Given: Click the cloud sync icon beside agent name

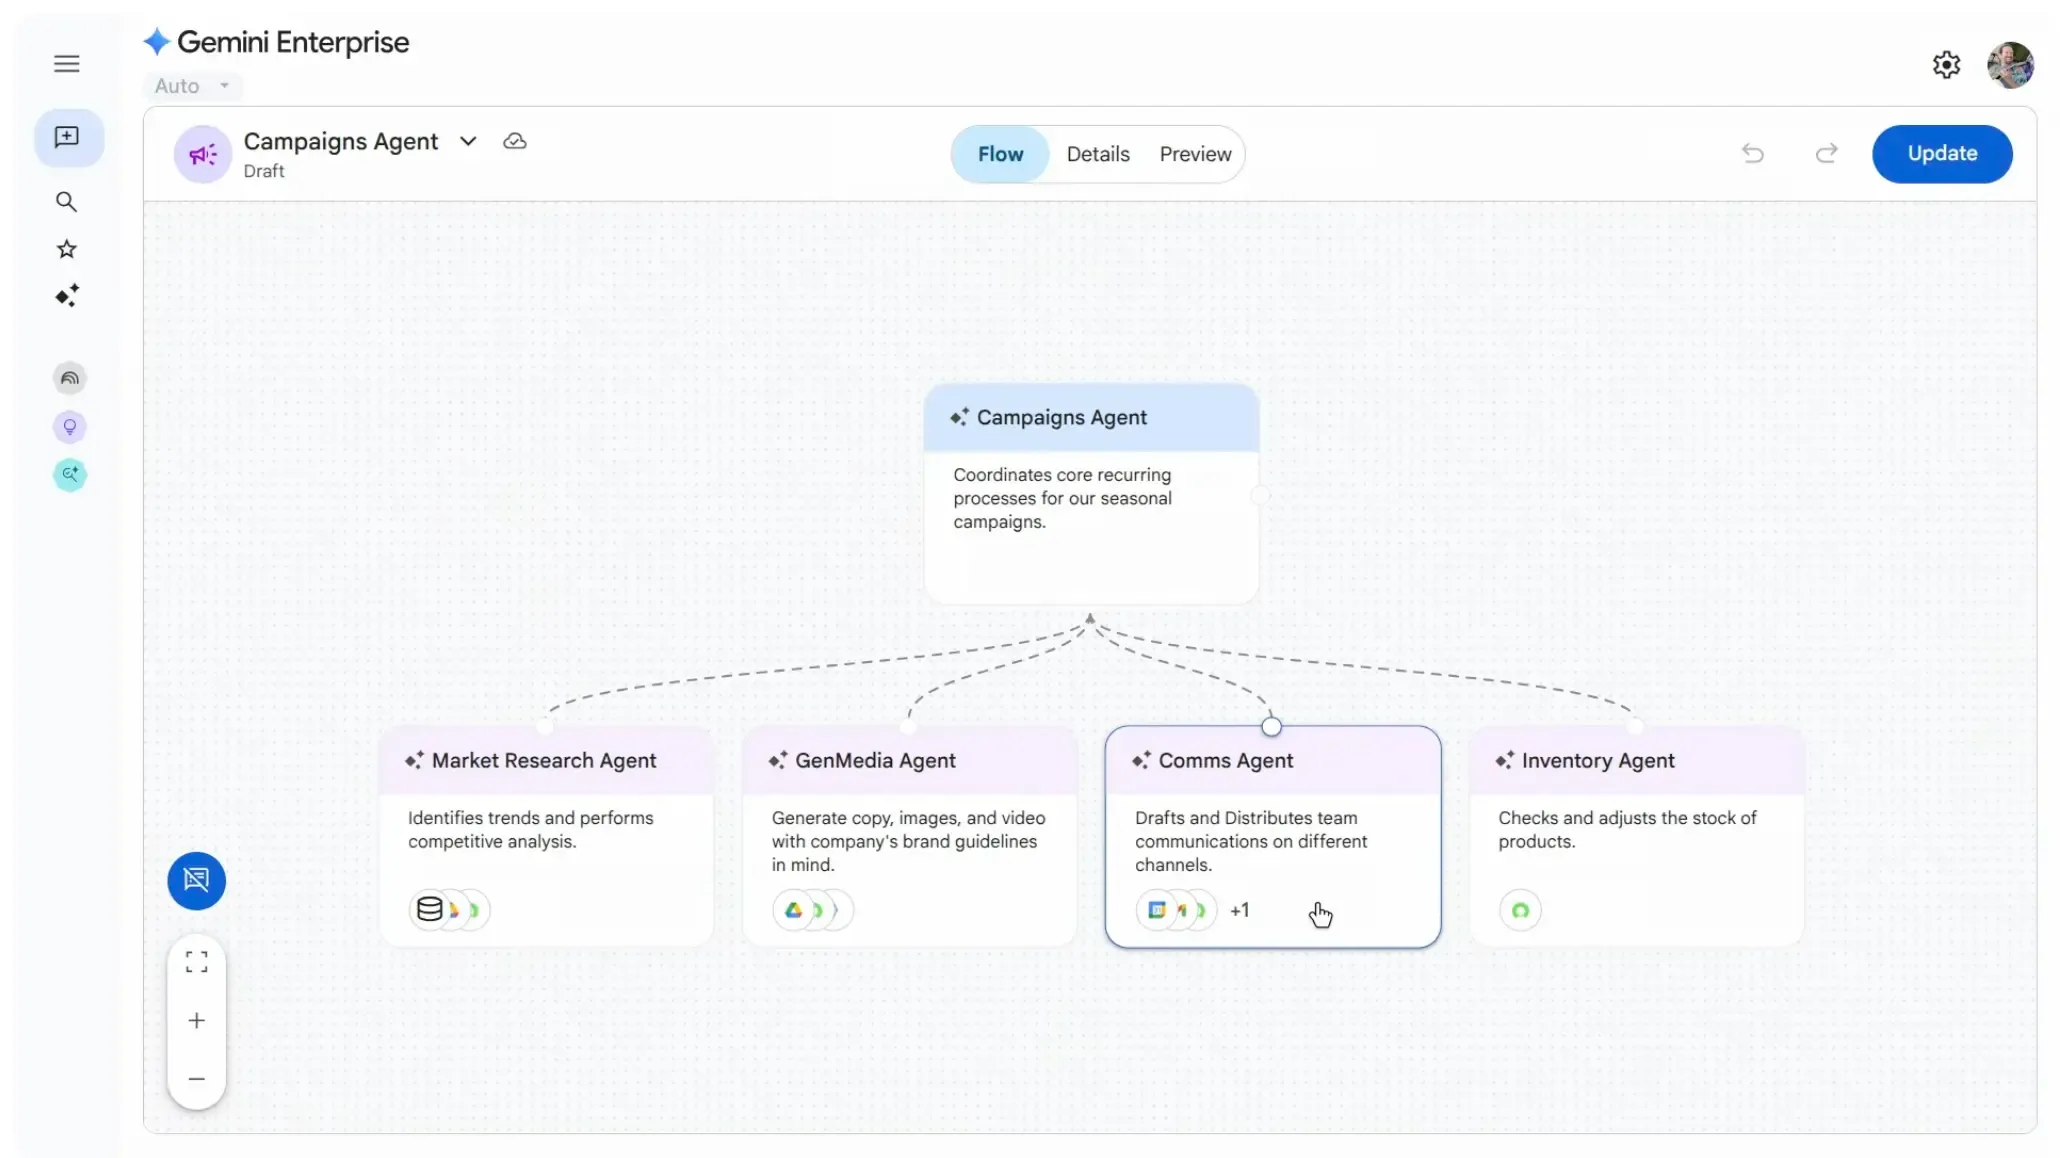Looking at the screenshot, I should [x=514, y=141].
